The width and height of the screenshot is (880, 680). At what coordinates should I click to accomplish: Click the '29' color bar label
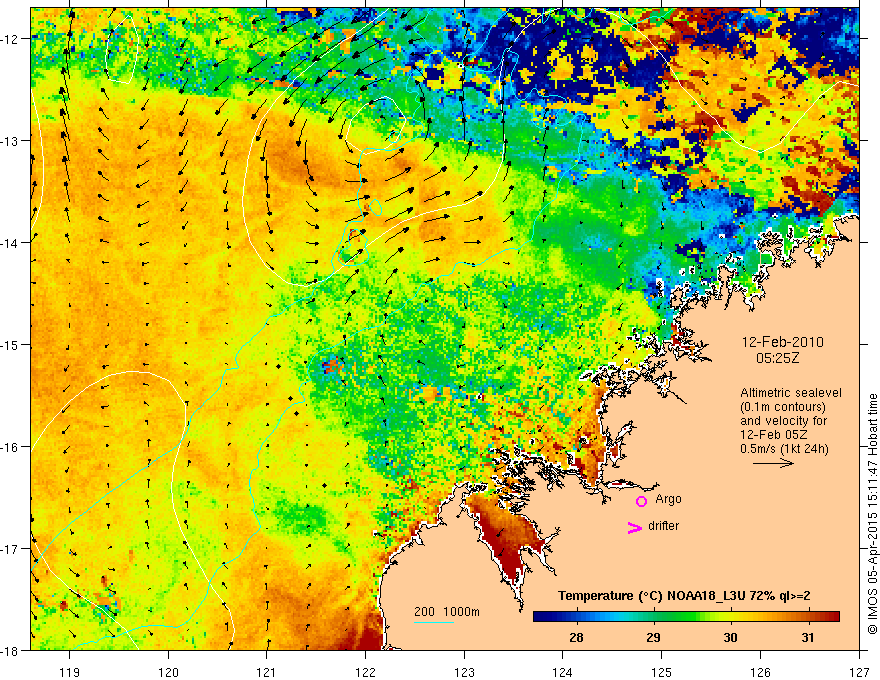653,637
